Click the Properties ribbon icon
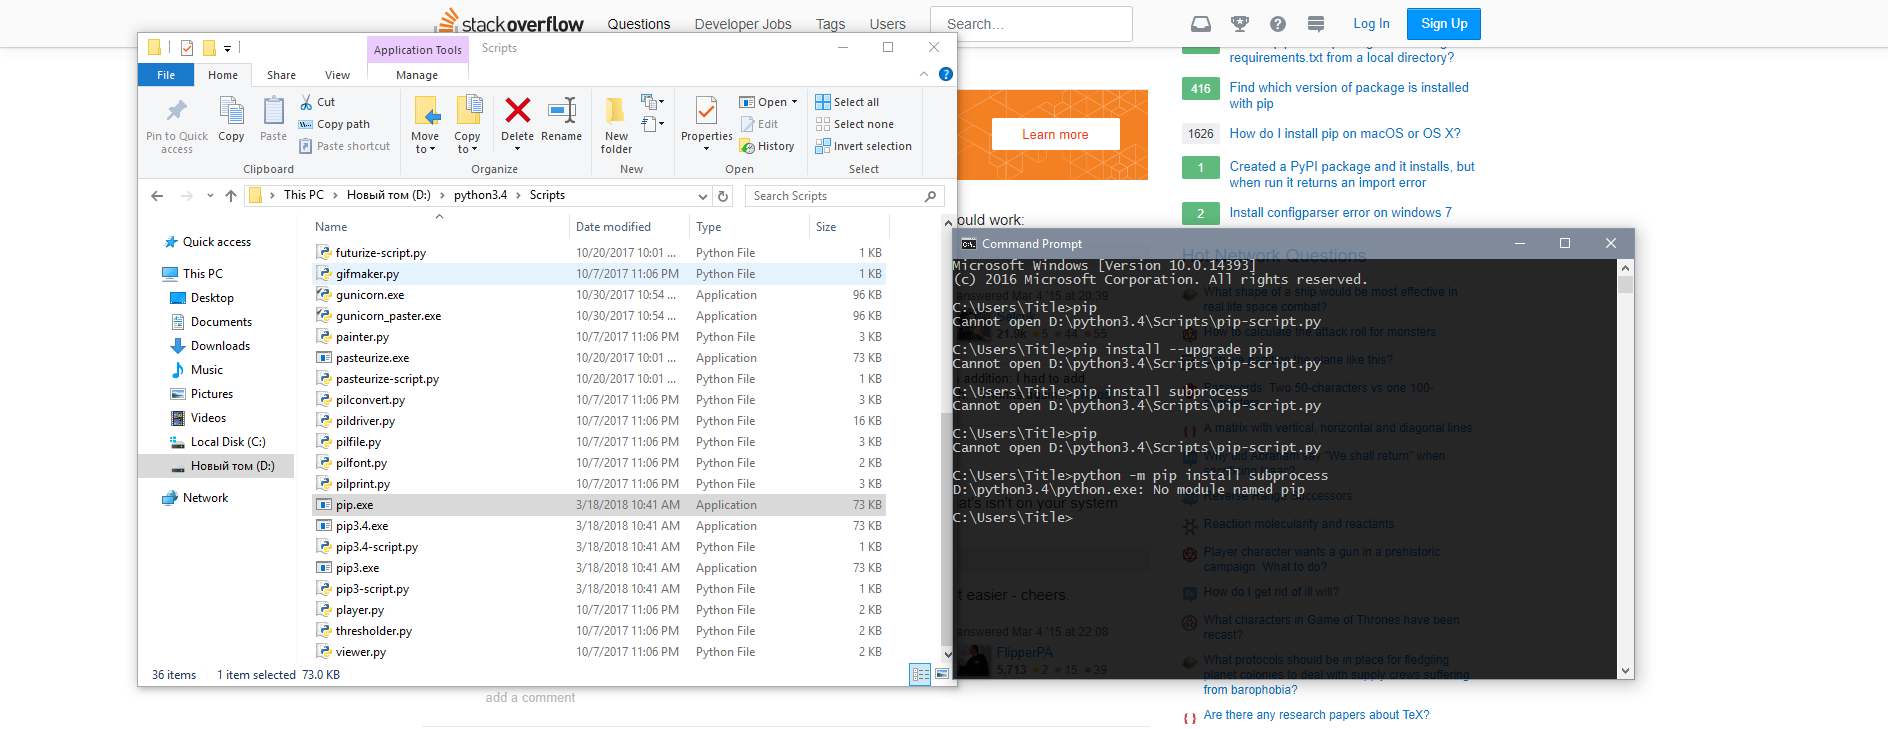This screenshot has height=729, width=1888. click(706, 110)
